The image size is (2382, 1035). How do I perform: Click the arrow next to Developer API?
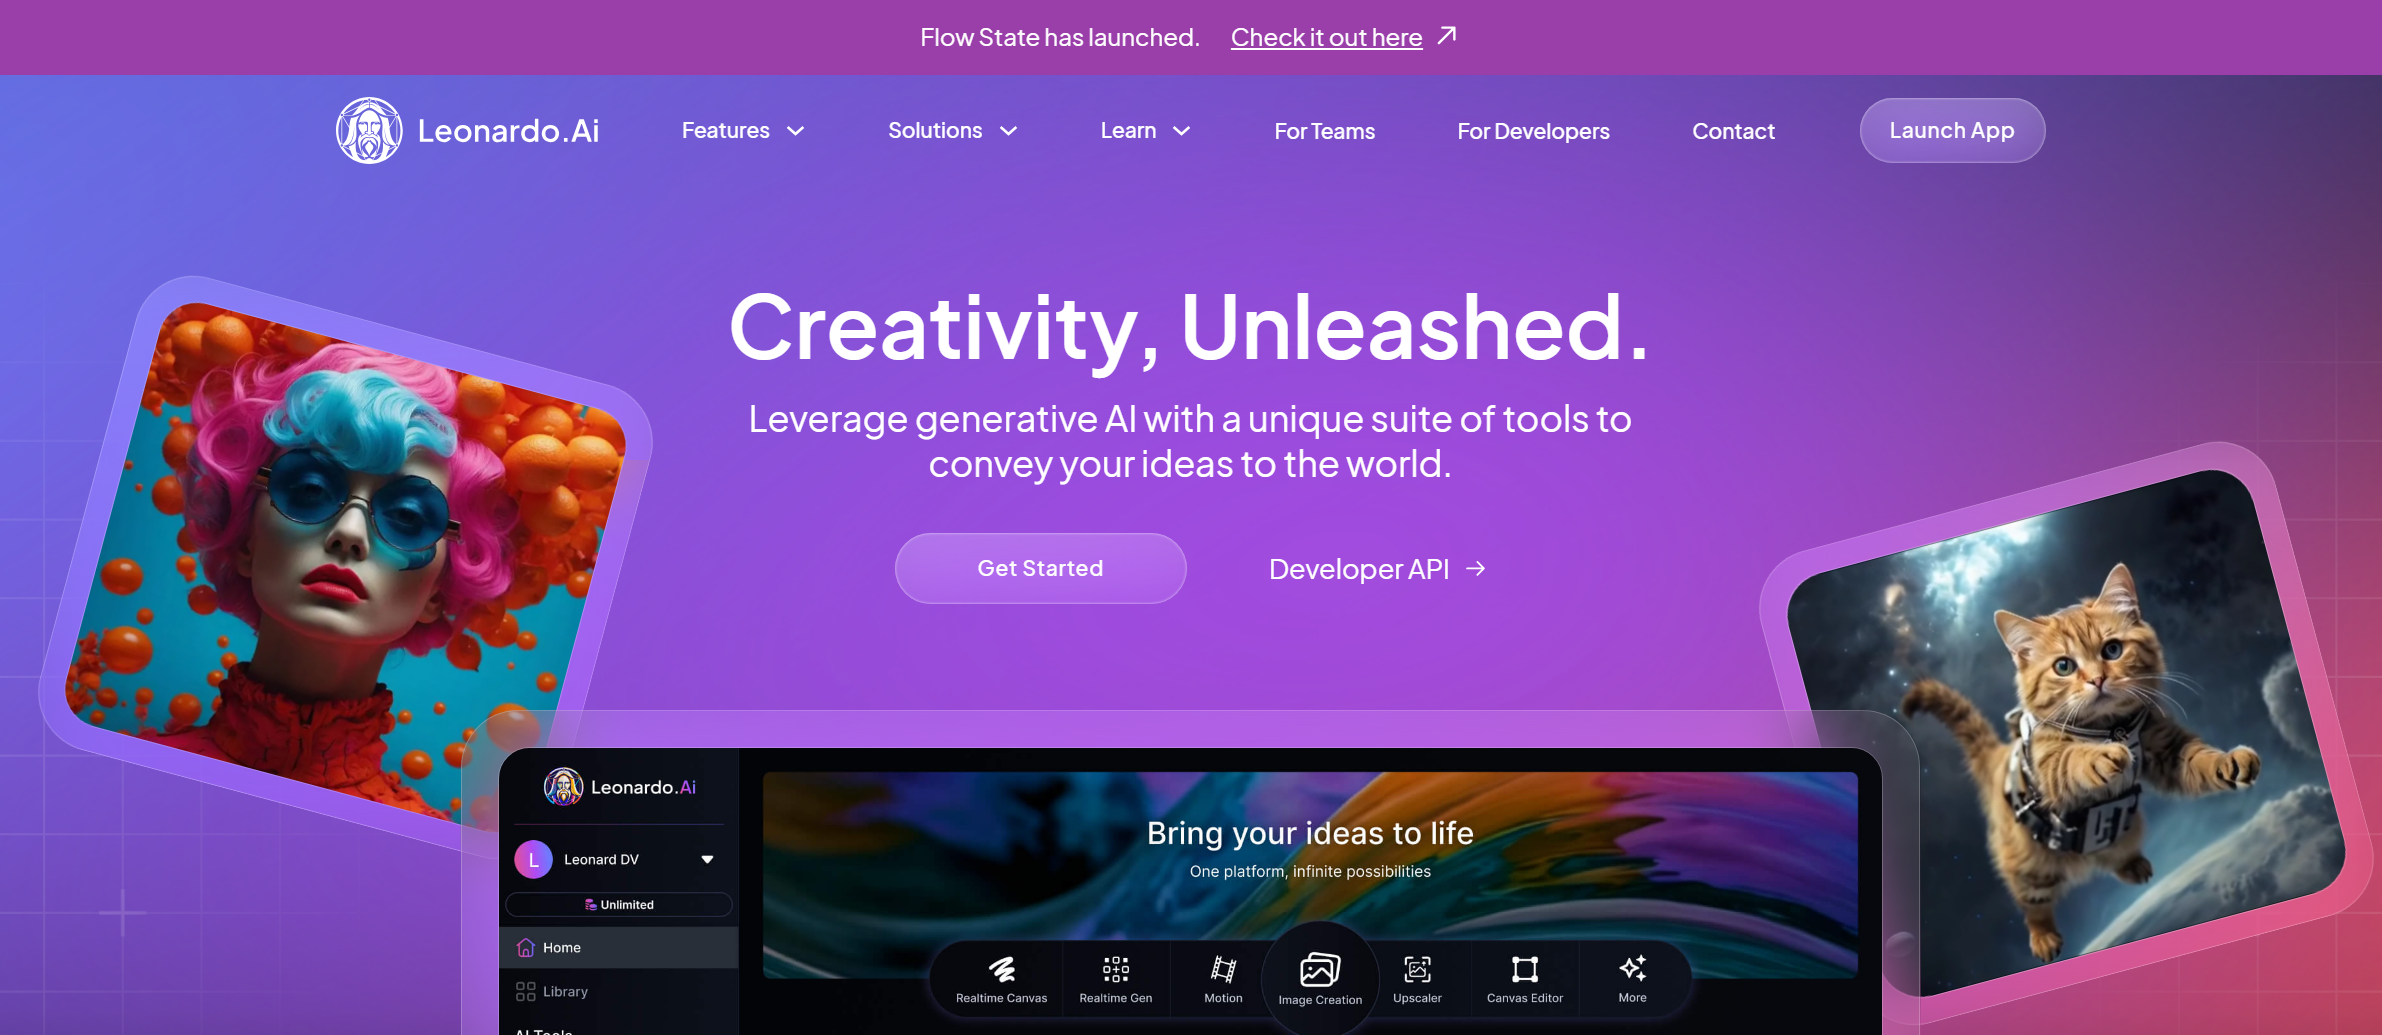click(1475, 568)
